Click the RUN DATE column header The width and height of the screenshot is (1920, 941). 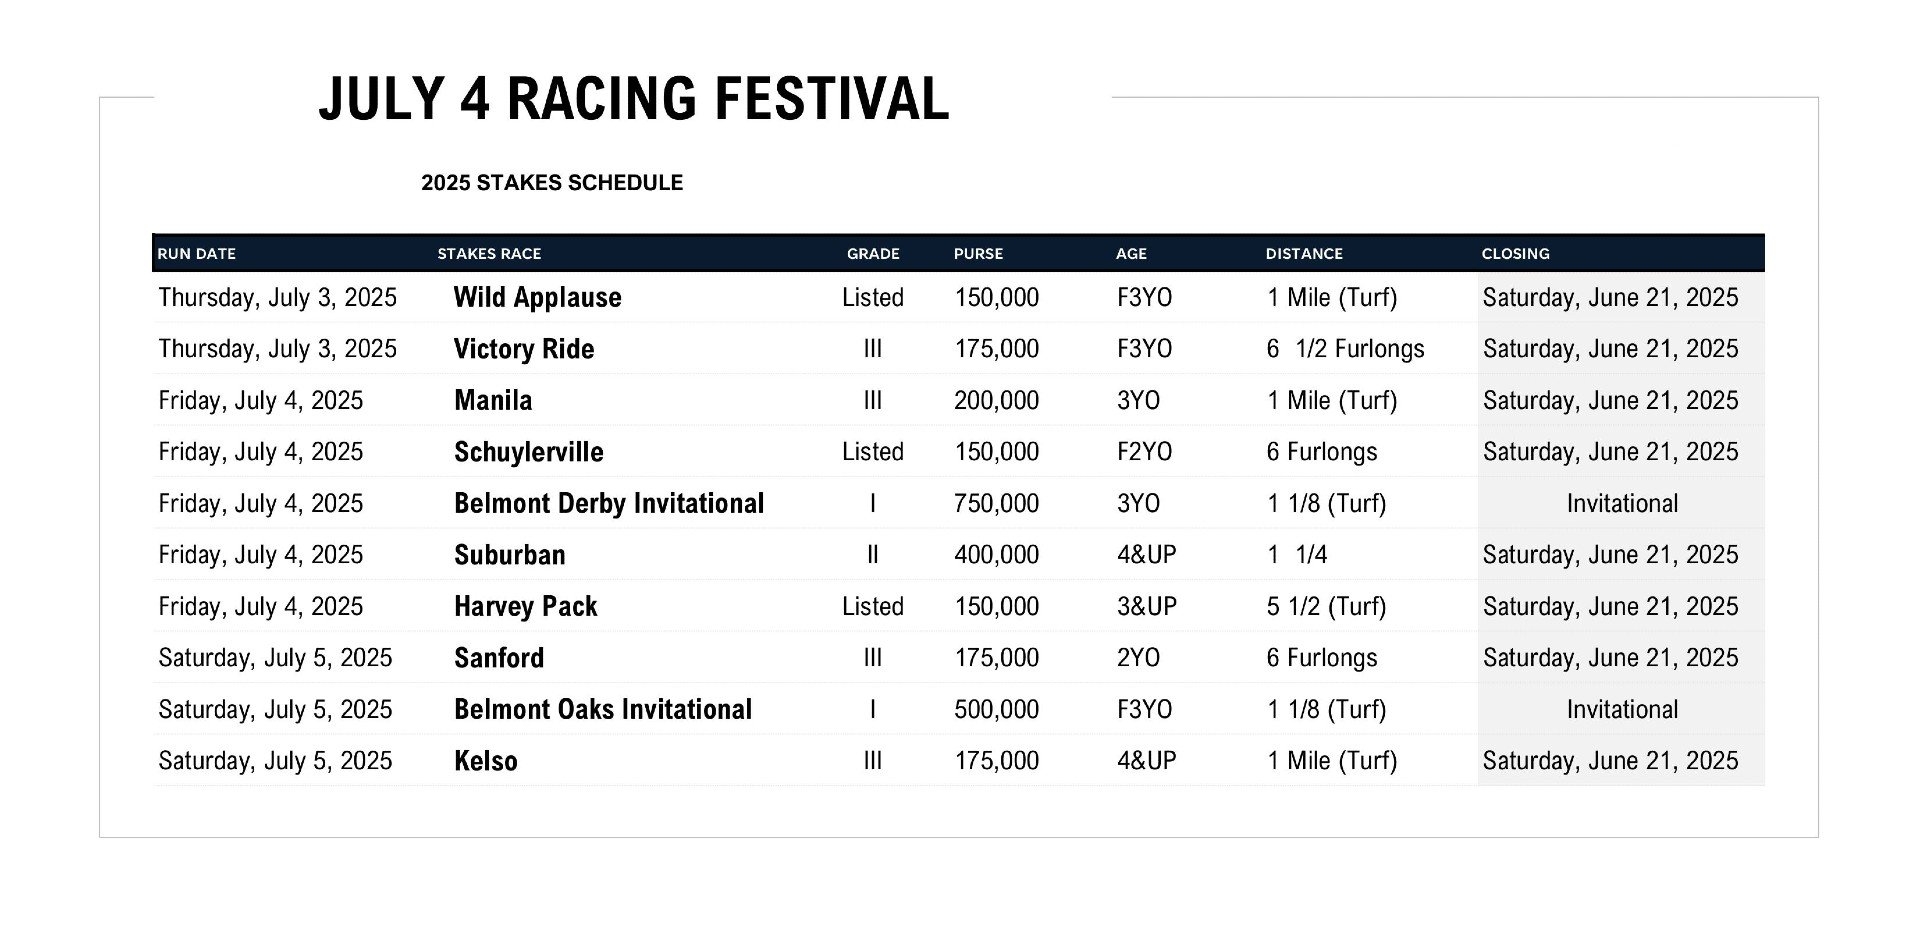click(196, 254)
